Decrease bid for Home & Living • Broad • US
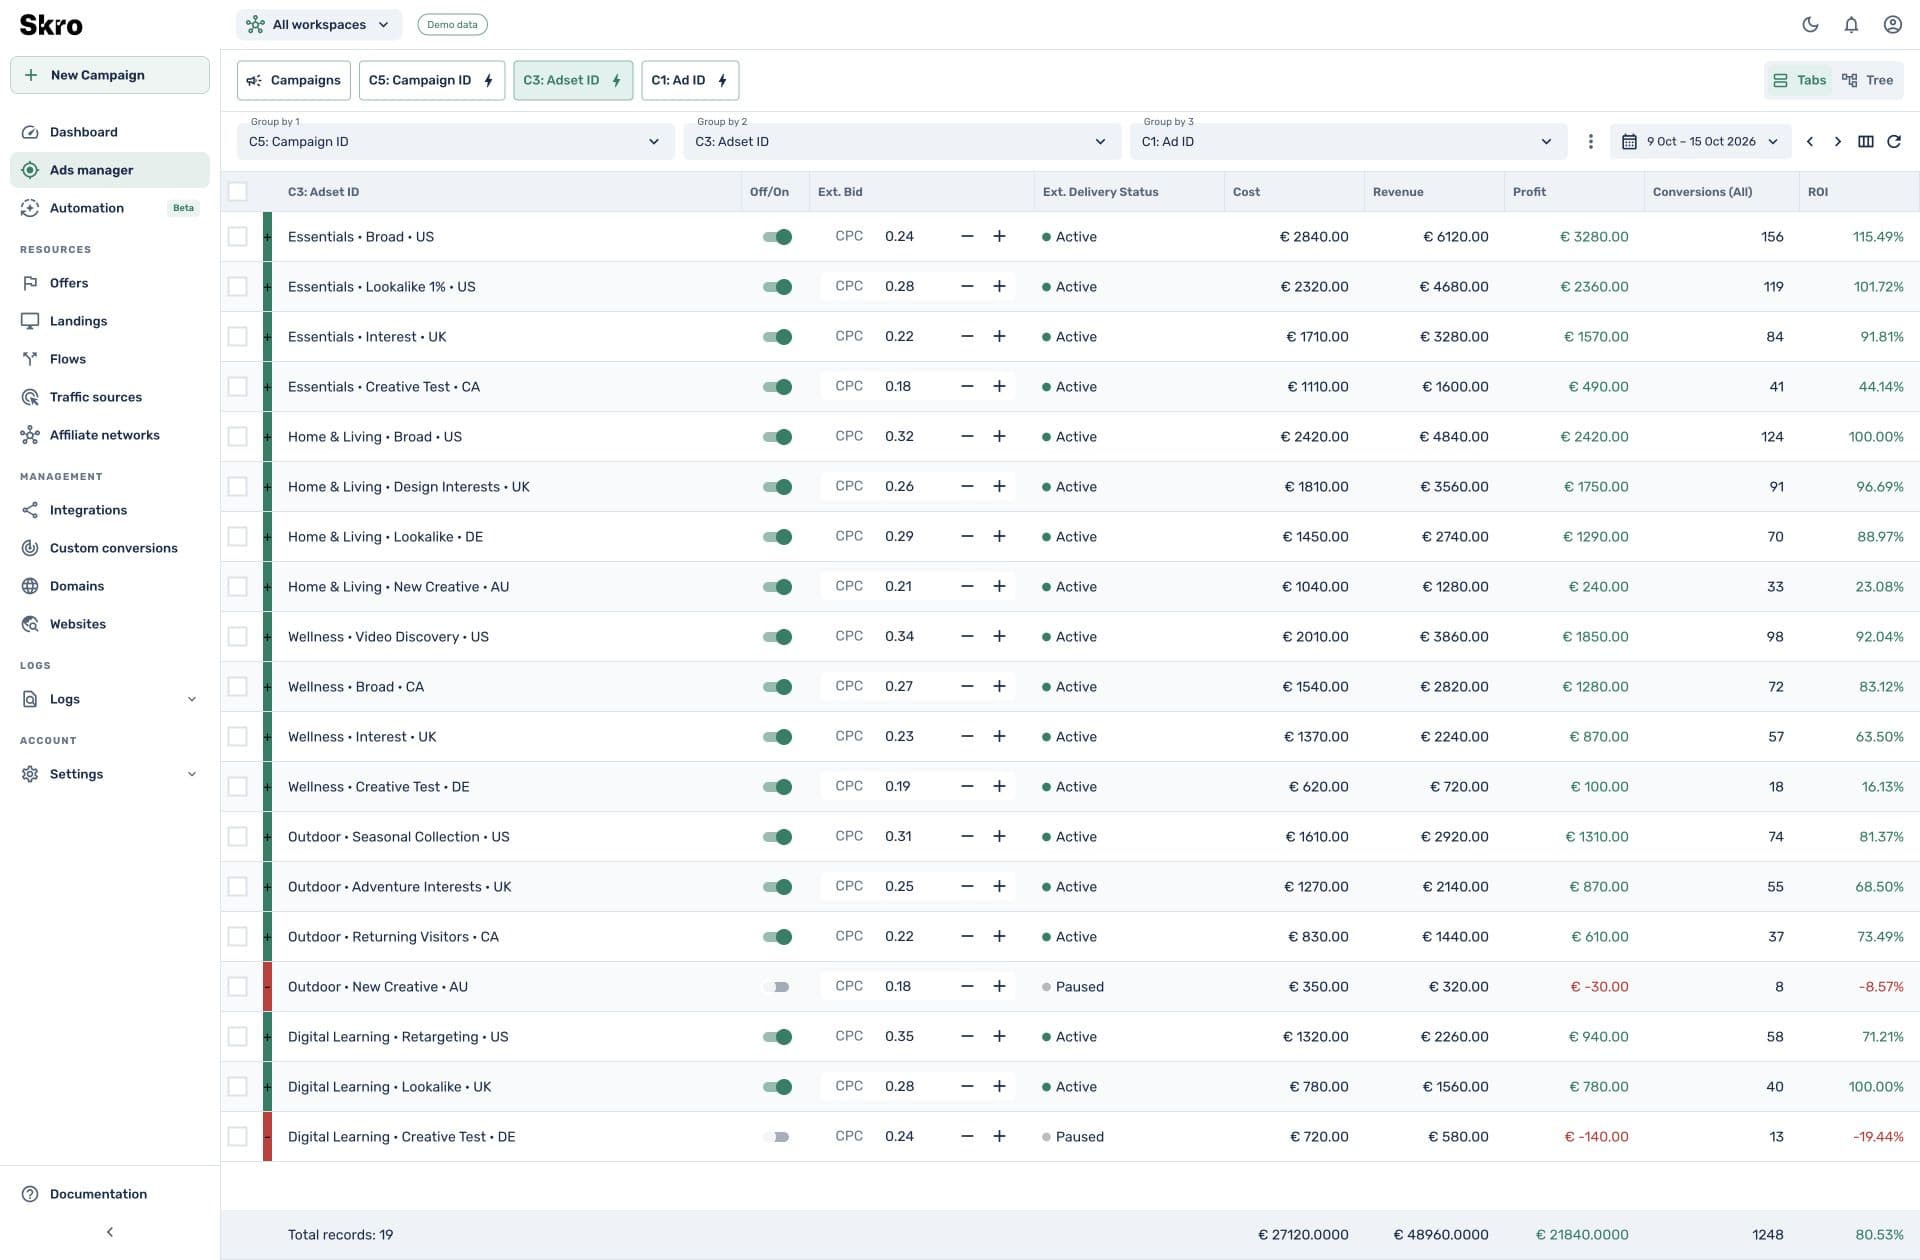This screenshot has width=1920, height=1260. coord(967,437)
